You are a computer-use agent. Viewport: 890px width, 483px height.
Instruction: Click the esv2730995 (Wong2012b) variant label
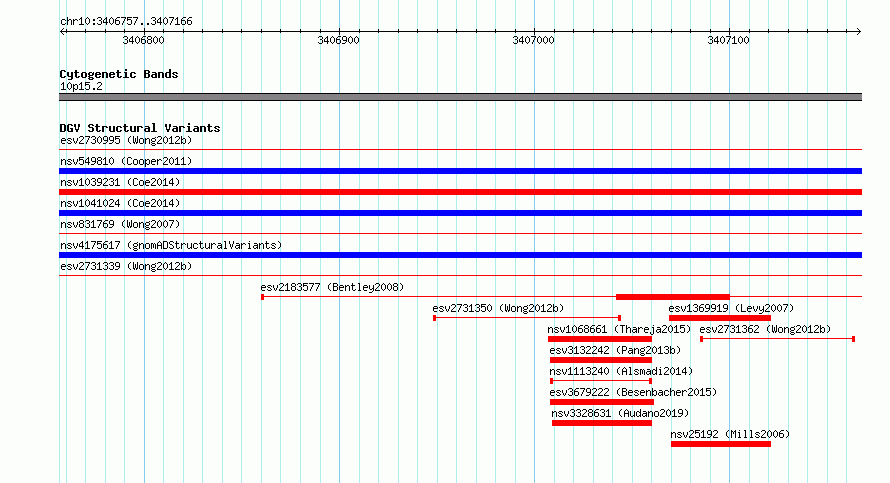tap(126, 140)
